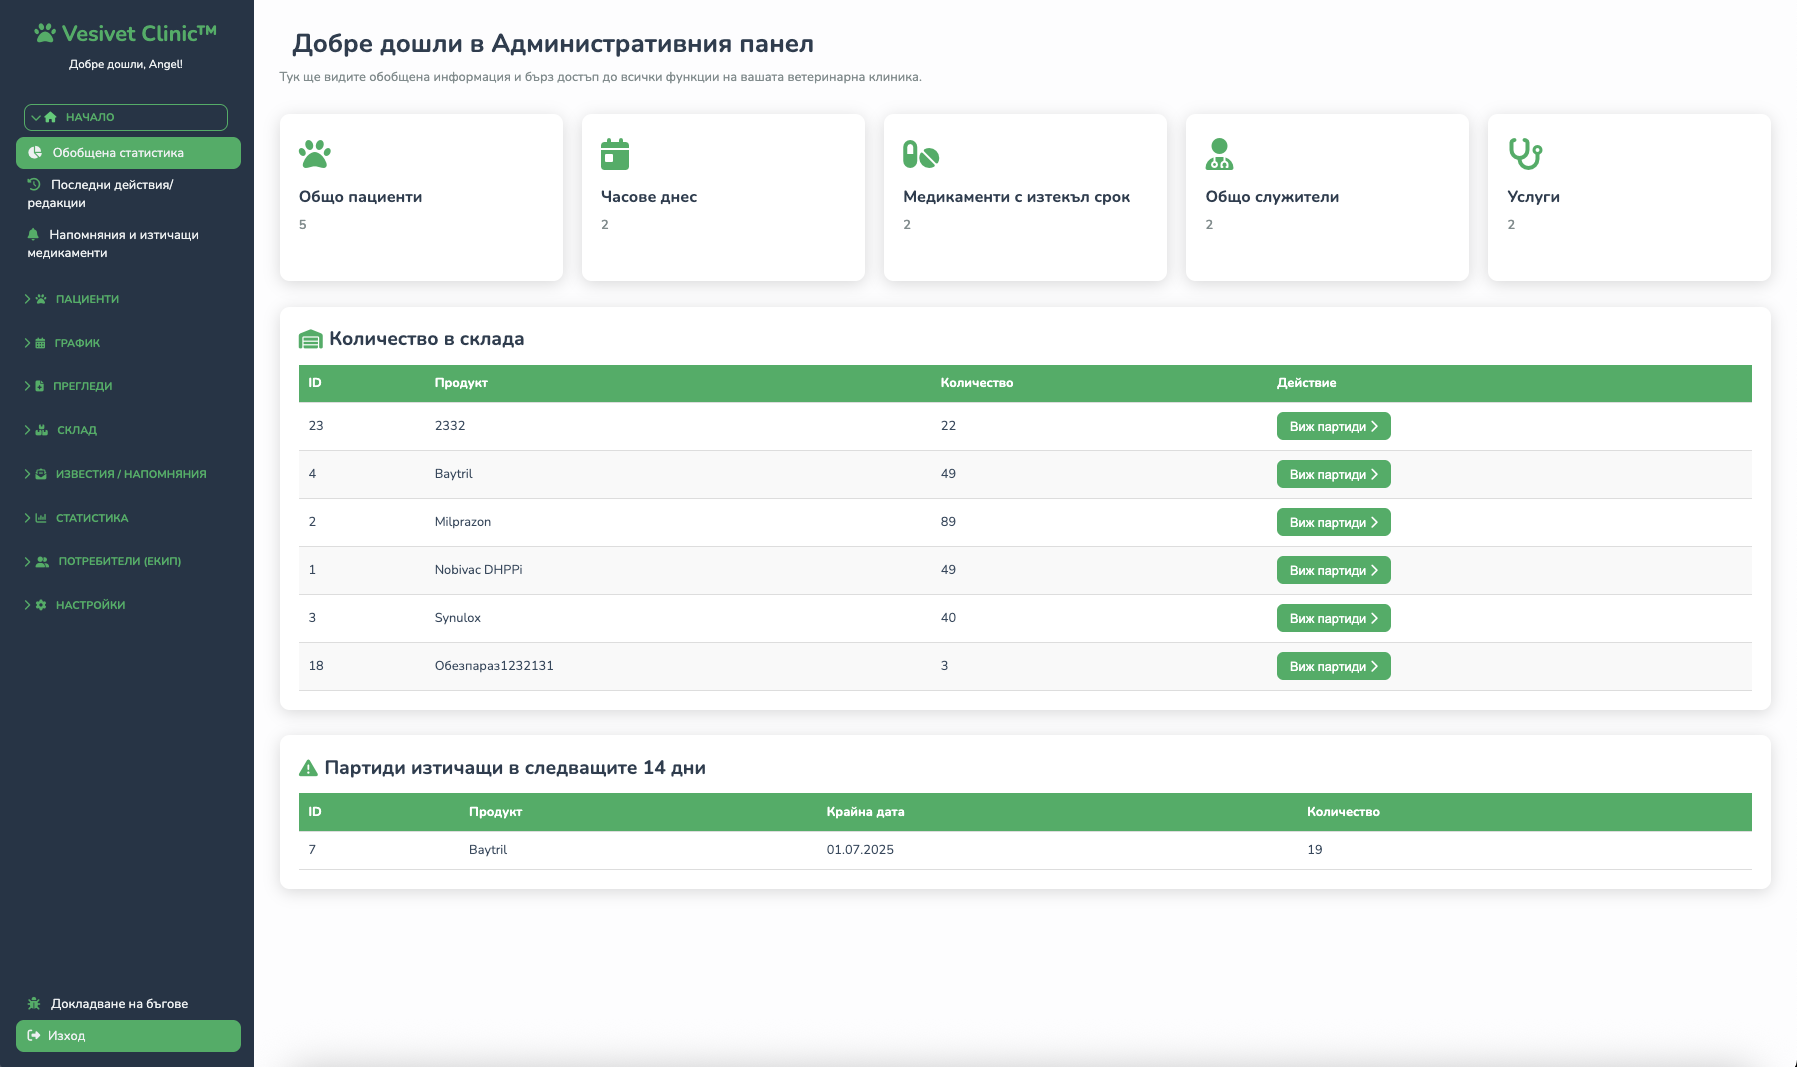1797x1067 pixels.
Task: Click Виж партиди for Milprazon row
Action: pyautogui.click(x=1333, y=521)
